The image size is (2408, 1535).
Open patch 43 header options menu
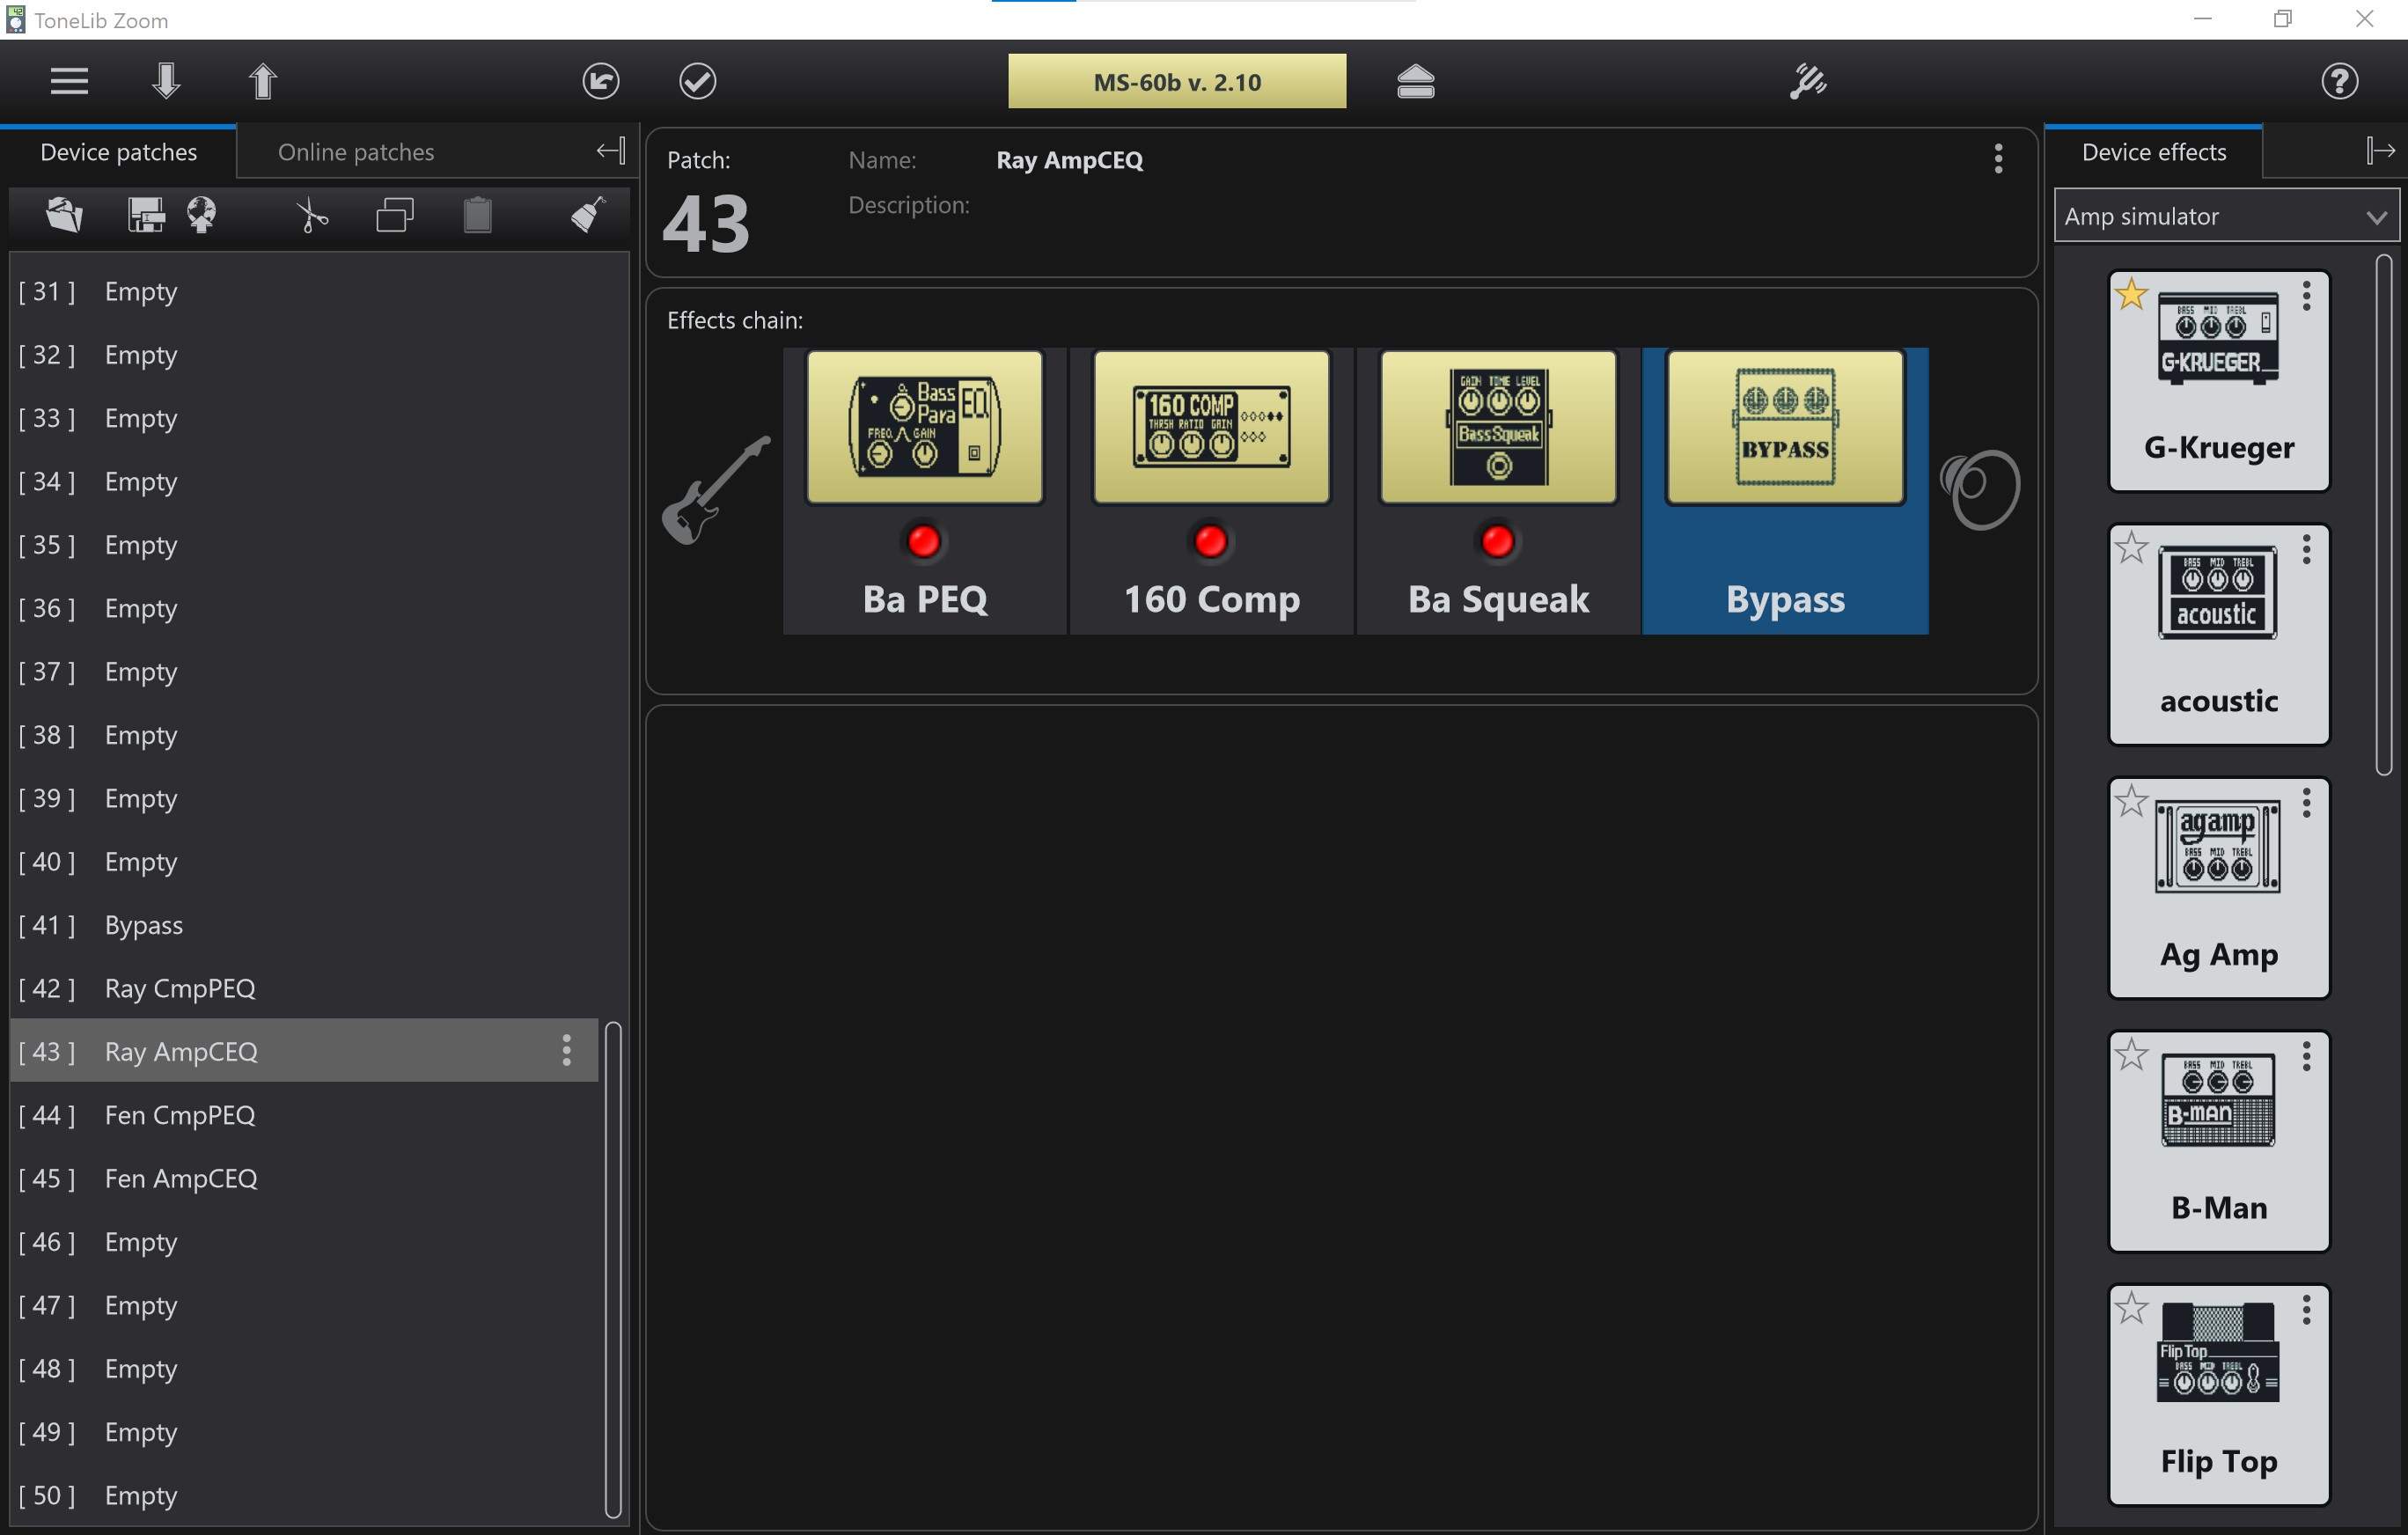(1998, 159)
